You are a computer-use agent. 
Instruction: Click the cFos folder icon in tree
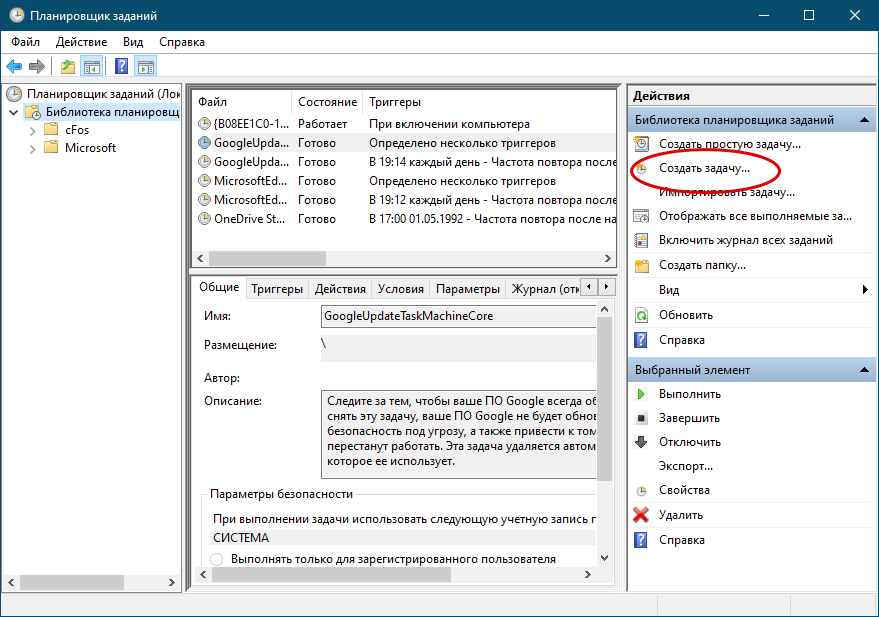(x=51, y=130)
